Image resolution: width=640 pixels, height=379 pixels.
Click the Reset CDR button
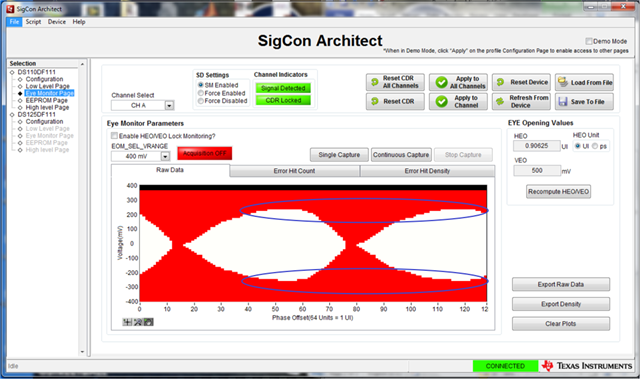point(395,101)
